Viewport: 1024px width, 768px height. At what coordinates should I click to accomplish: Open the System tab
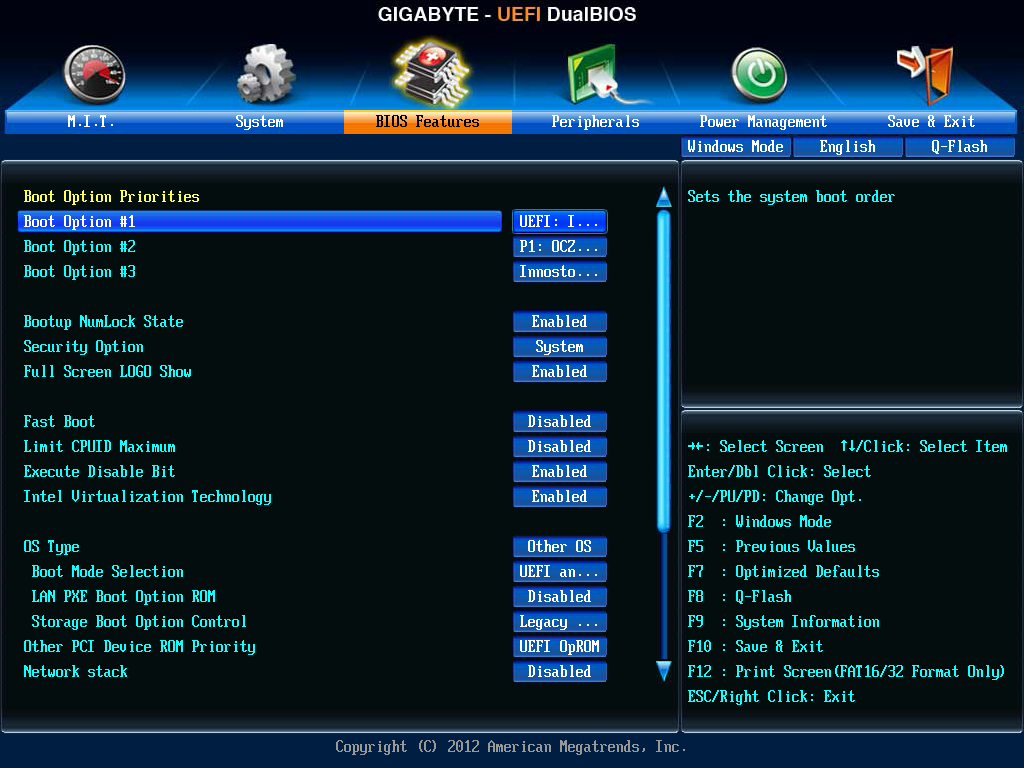[259, 121]
